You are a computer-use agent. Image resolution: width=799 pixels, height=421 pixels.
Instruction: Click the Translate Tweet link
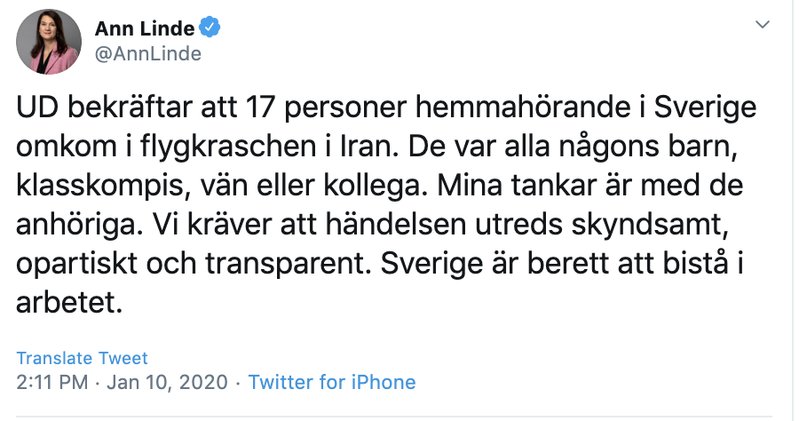tap(82, 358)
